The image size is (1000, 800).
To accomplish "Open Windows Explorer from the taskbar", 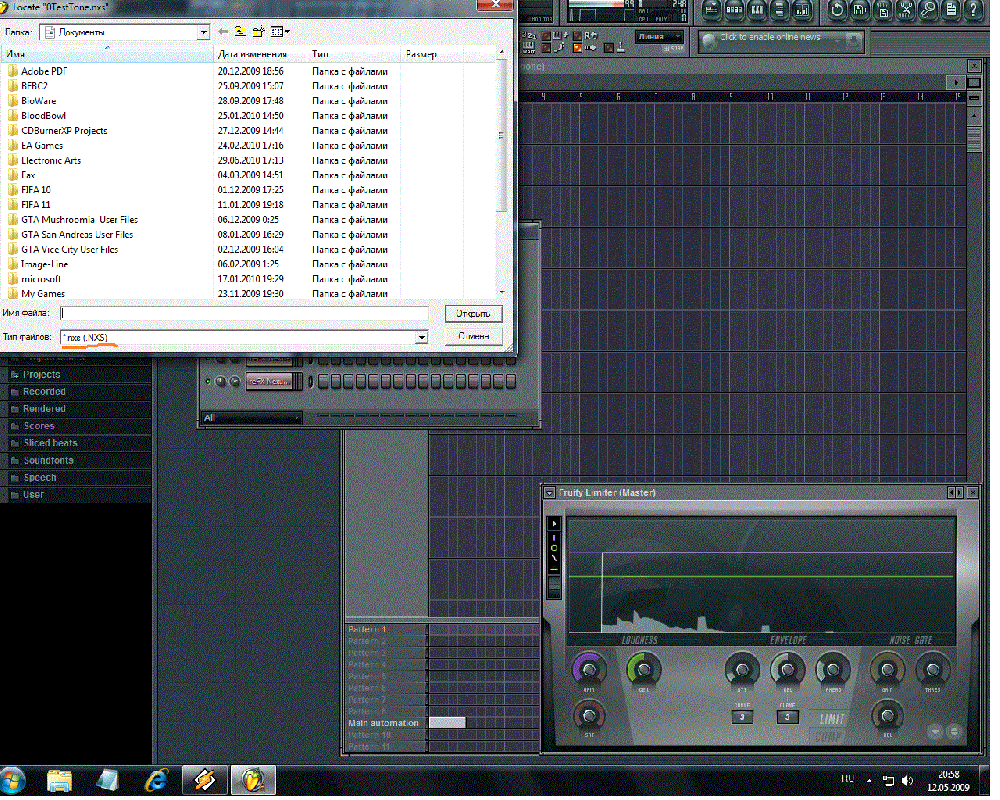I will coord(59,781).
